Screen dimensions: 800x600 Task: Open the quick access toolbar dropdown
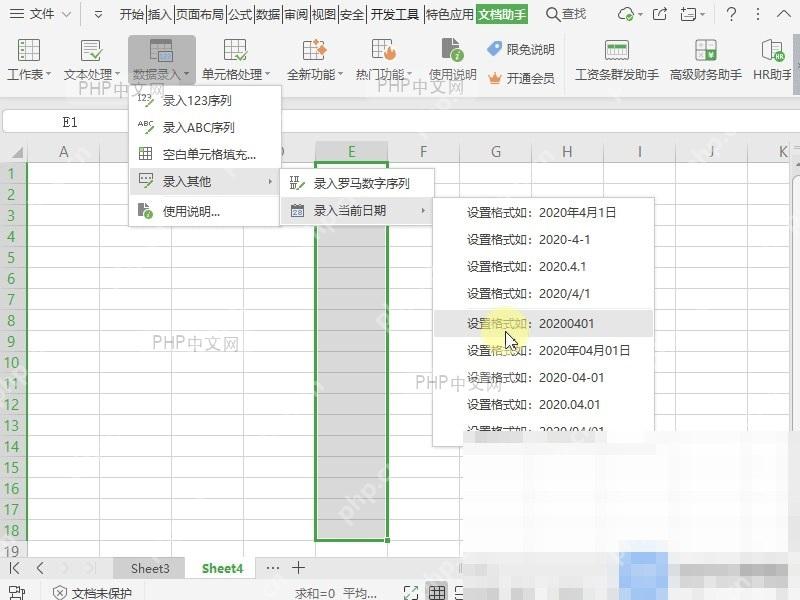point(98,14)
